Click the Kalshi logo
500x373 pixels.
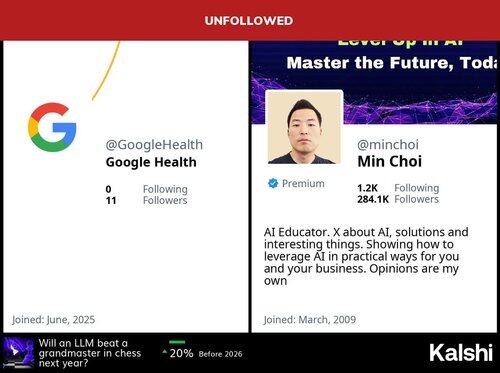pyautogui.click(x=461, y=353)
